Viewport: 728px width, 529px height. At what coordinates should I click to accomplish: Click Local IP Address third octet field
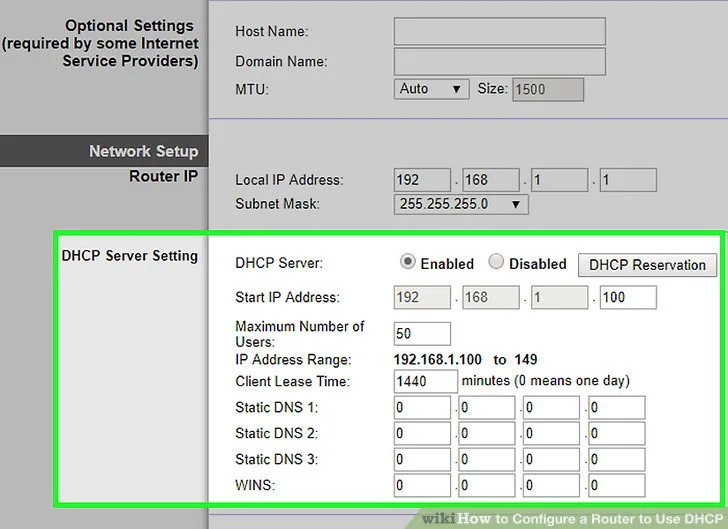click(559, 180)
